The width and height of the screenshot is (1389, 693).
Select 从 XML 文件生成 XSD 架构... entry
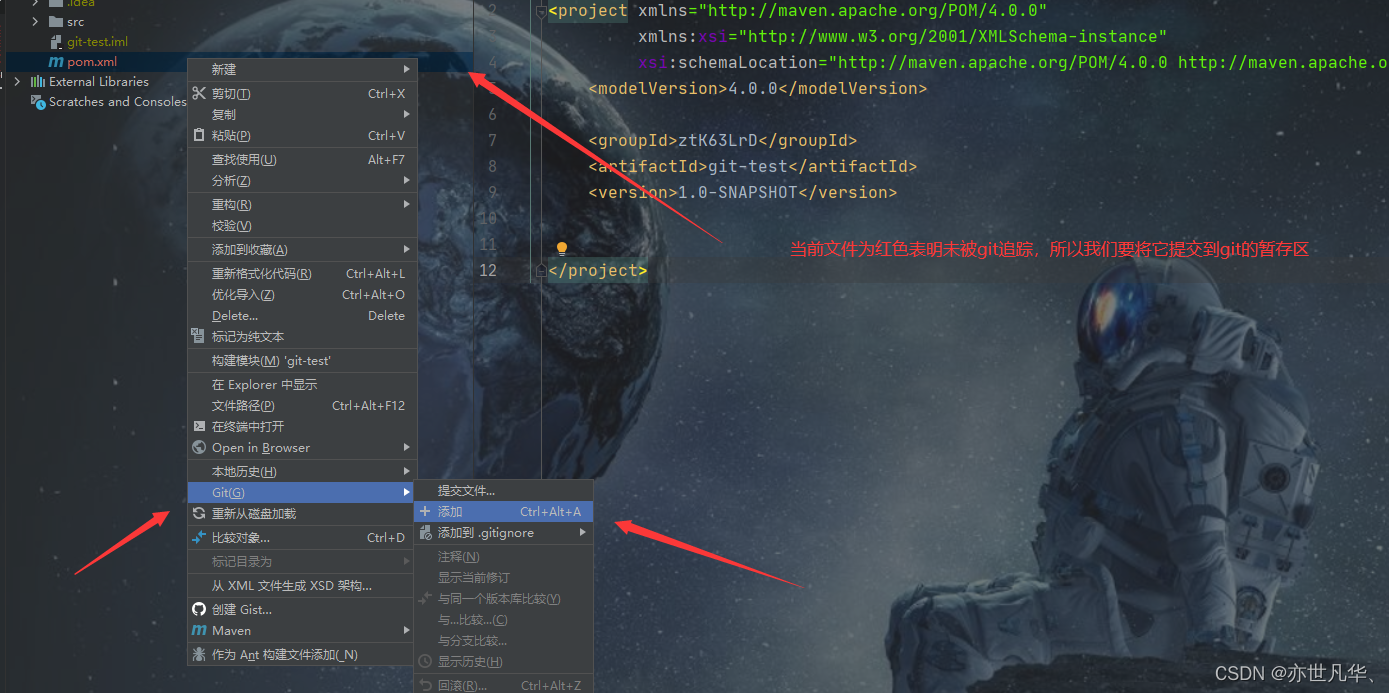click(x=302, y=585)
